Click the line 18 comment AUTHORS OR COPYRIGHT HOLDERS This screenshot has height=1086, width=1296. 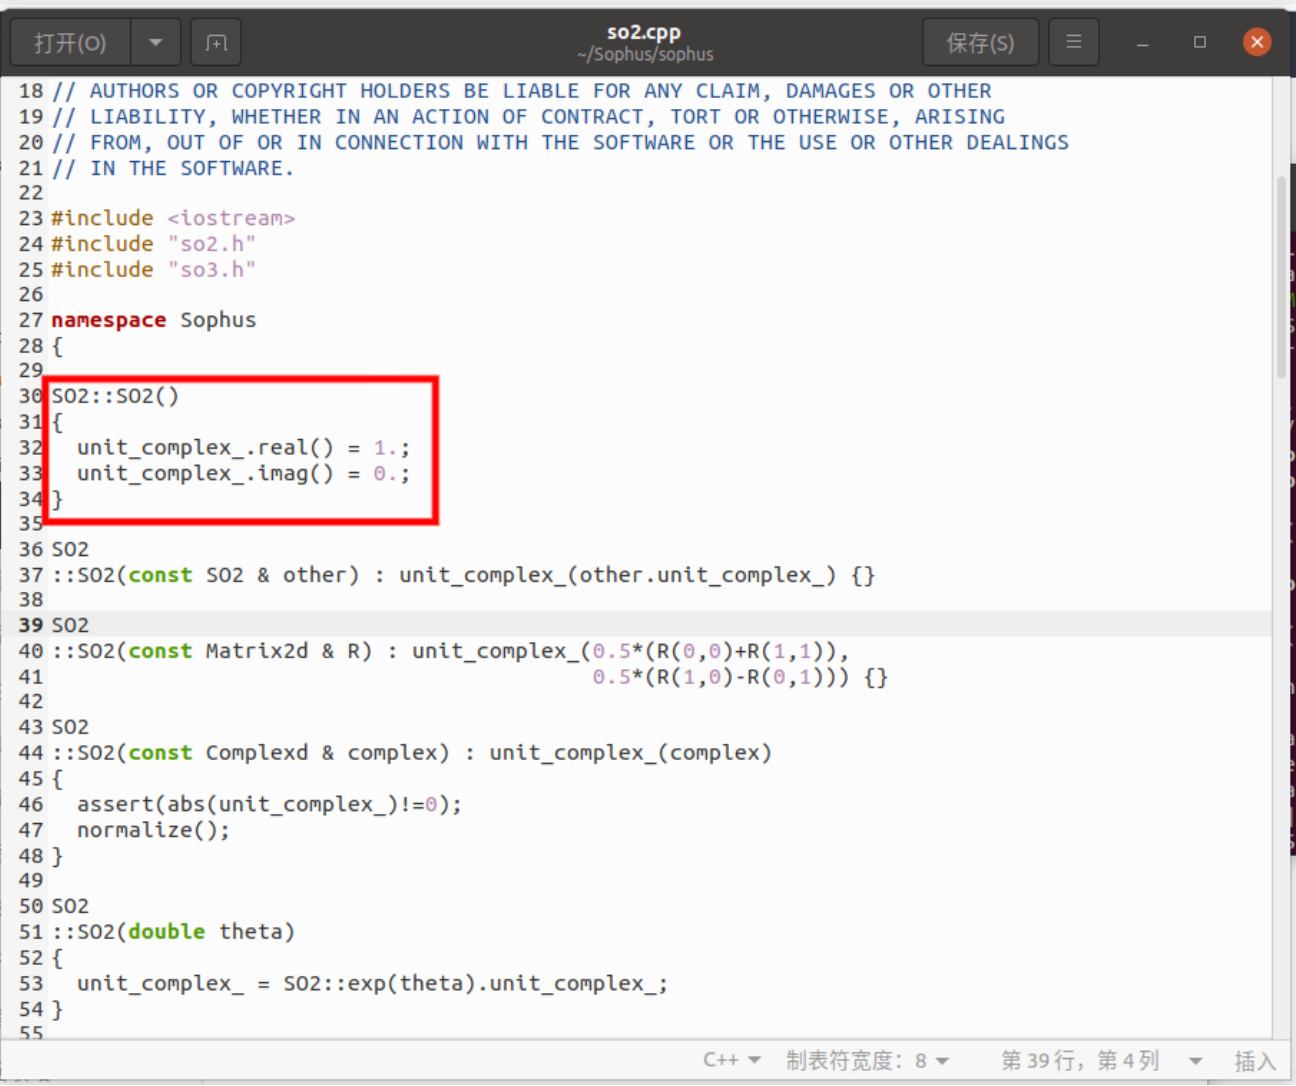pyautogui.click(x=521, y=91)
